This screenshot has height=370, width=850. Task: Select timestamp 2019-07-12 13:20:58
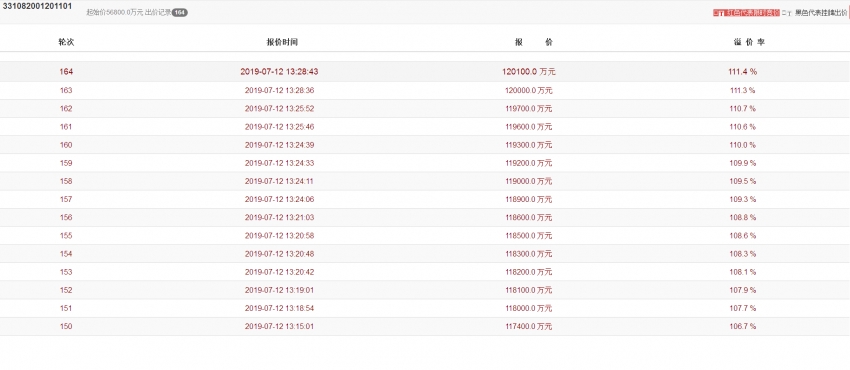(279, 236)
